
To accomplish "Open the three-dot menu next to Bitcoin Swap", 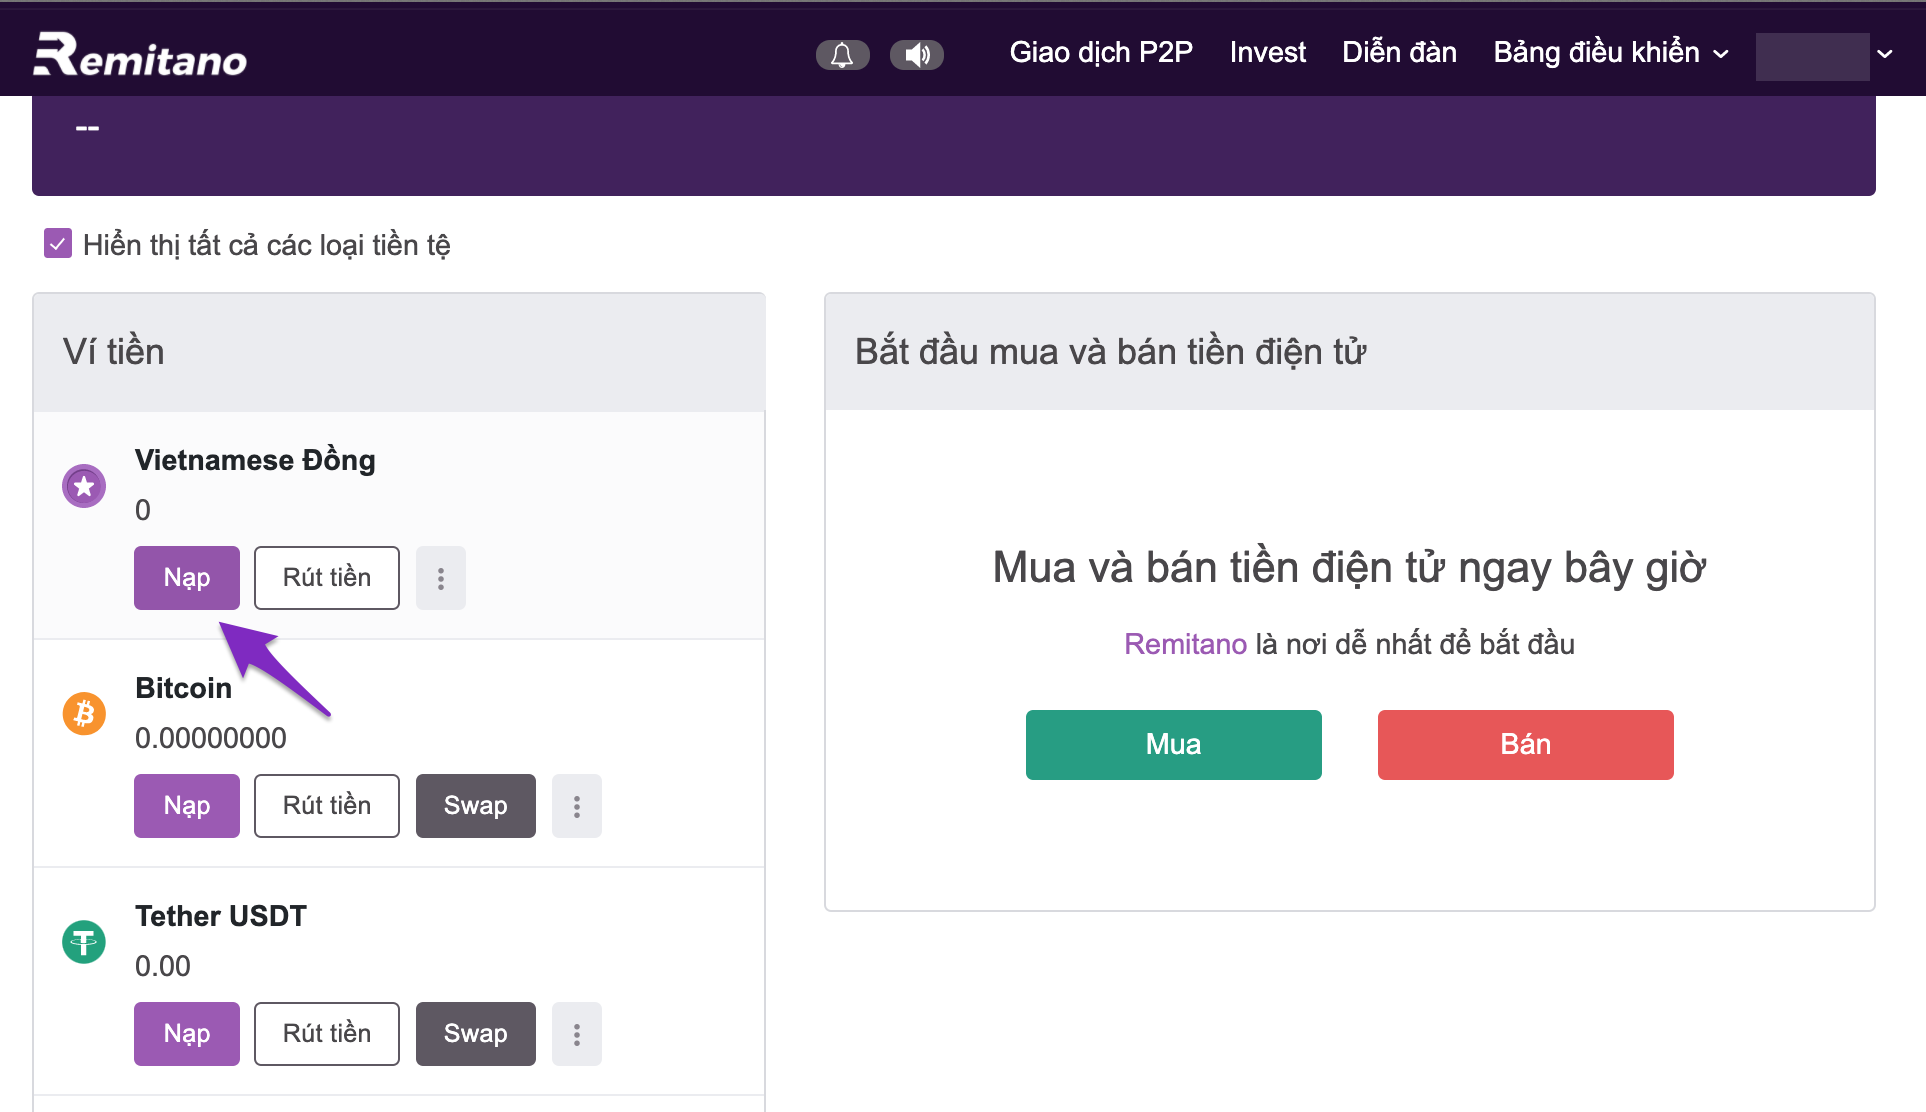I will [576, 805].
